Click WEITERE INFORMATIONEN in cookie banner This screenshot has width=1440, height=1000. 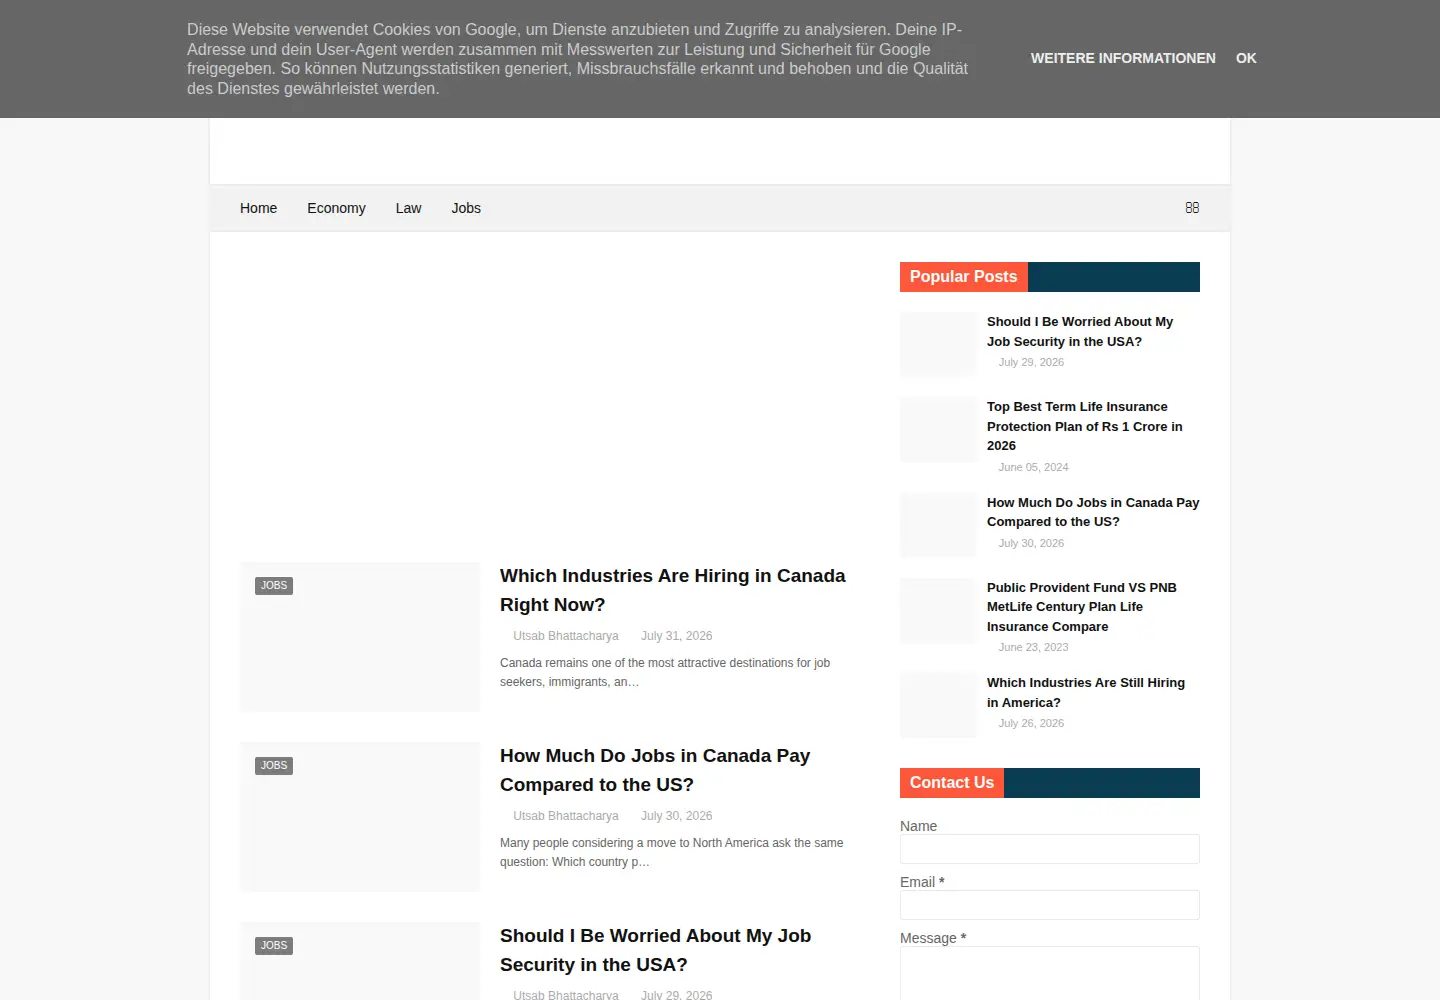tap(1123, 58)
